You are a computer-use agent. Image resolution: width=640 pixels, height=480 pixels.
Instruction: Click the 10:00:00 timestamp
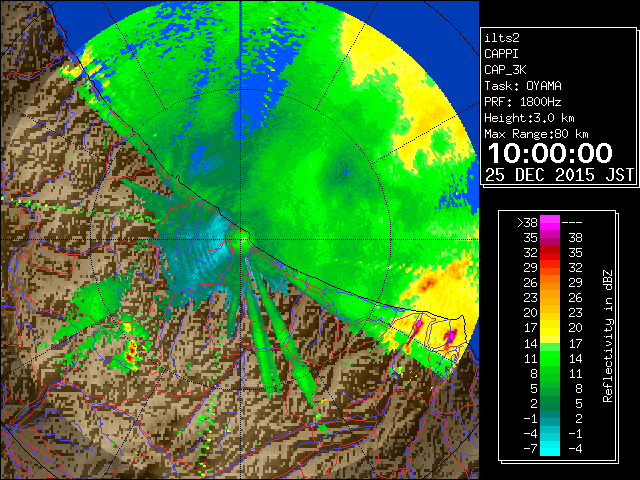pos(550,153)
